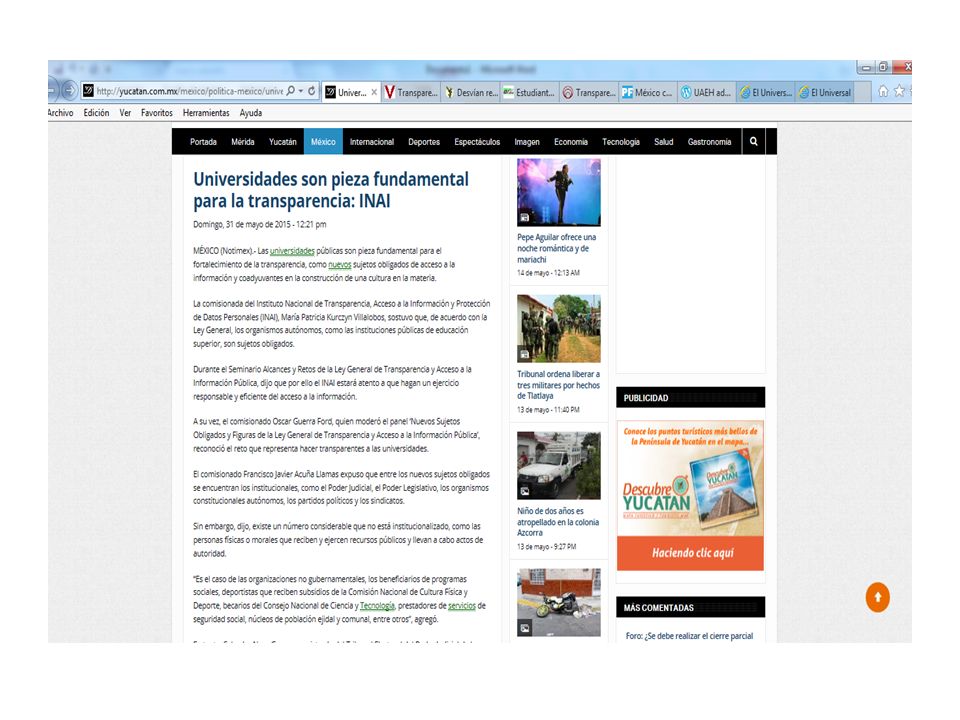This screenshot has height=720, width=960.
Task: Click the gallery icon on the motorcycle photo
Action: tap(525, 628)
